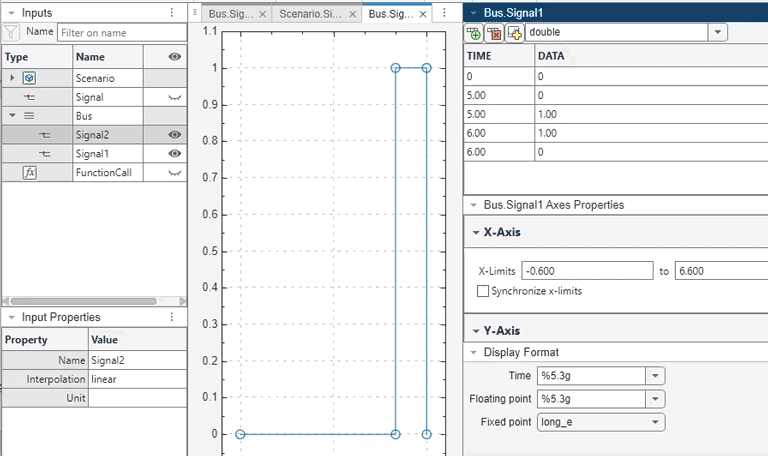Open the Input Properties three-dot menu
The width and height of the screenshot is (768, 456).
click(x=172, y=317)
